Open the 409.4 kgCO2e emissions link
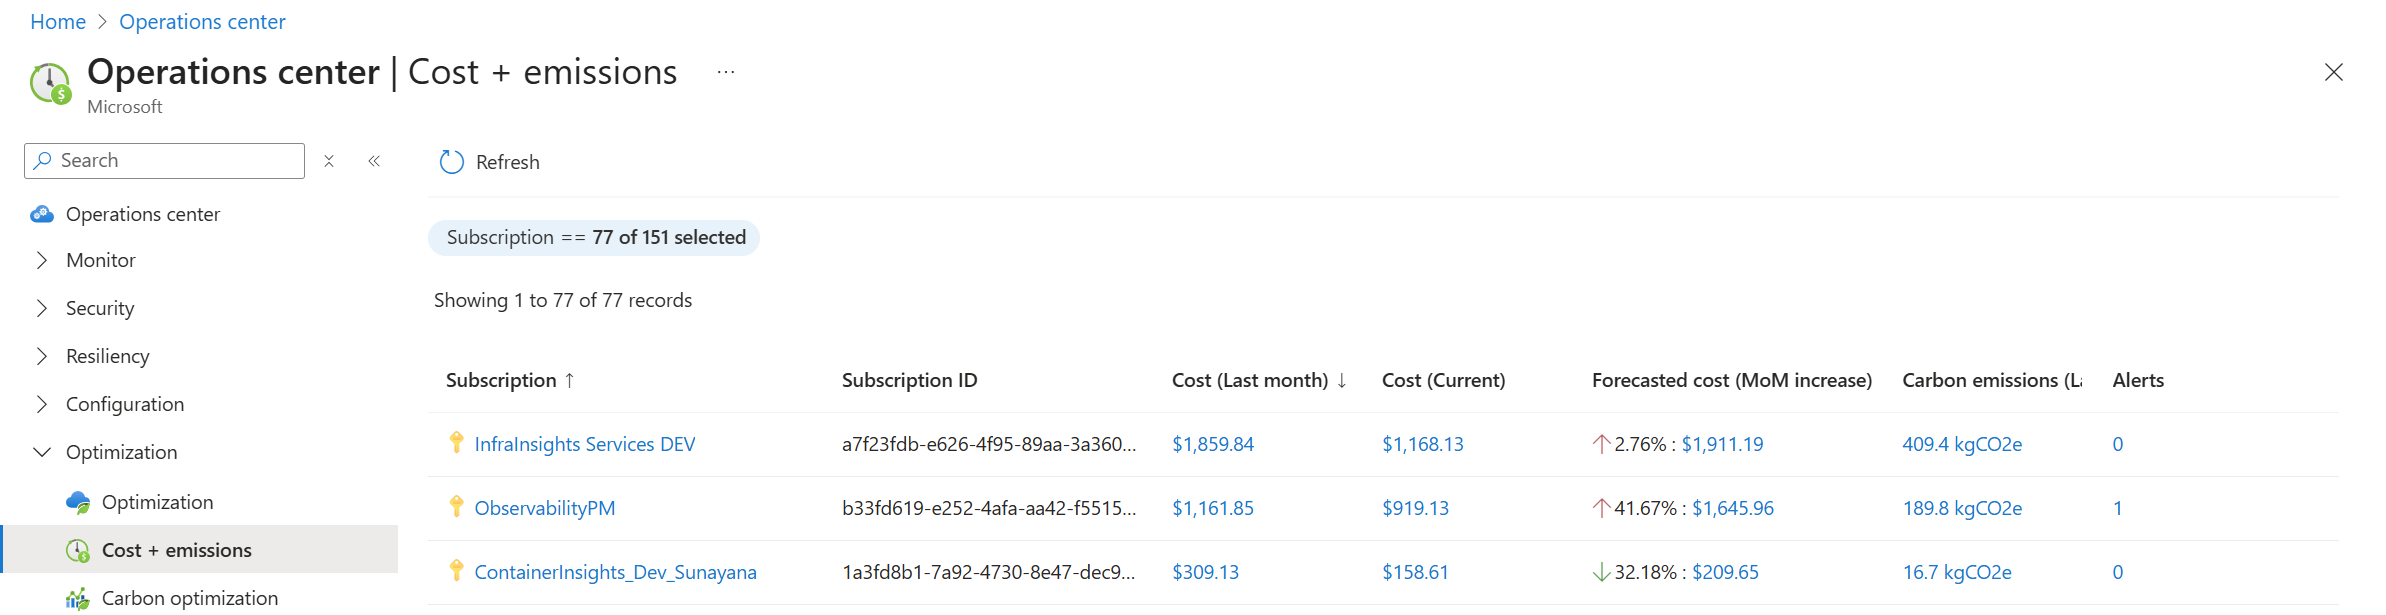 (x=1961, y=444)
